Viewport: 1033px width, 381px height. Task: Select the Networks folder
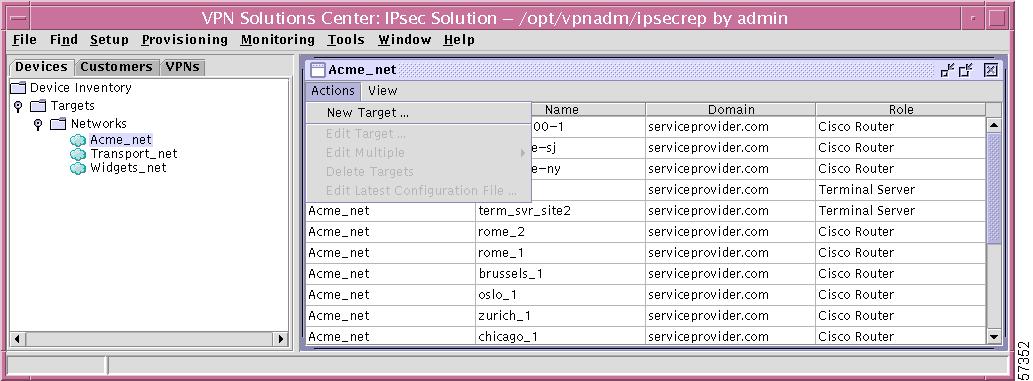click(99, 123)
